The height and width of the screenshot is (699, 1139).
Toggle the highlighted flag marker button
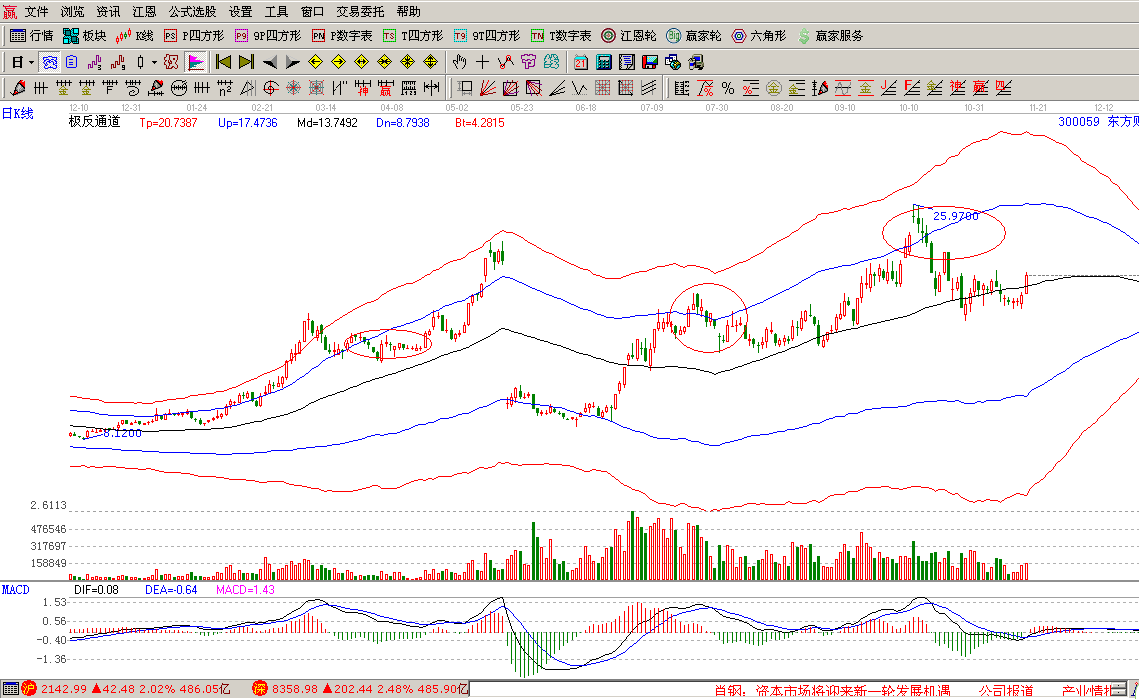coord(195,62)
